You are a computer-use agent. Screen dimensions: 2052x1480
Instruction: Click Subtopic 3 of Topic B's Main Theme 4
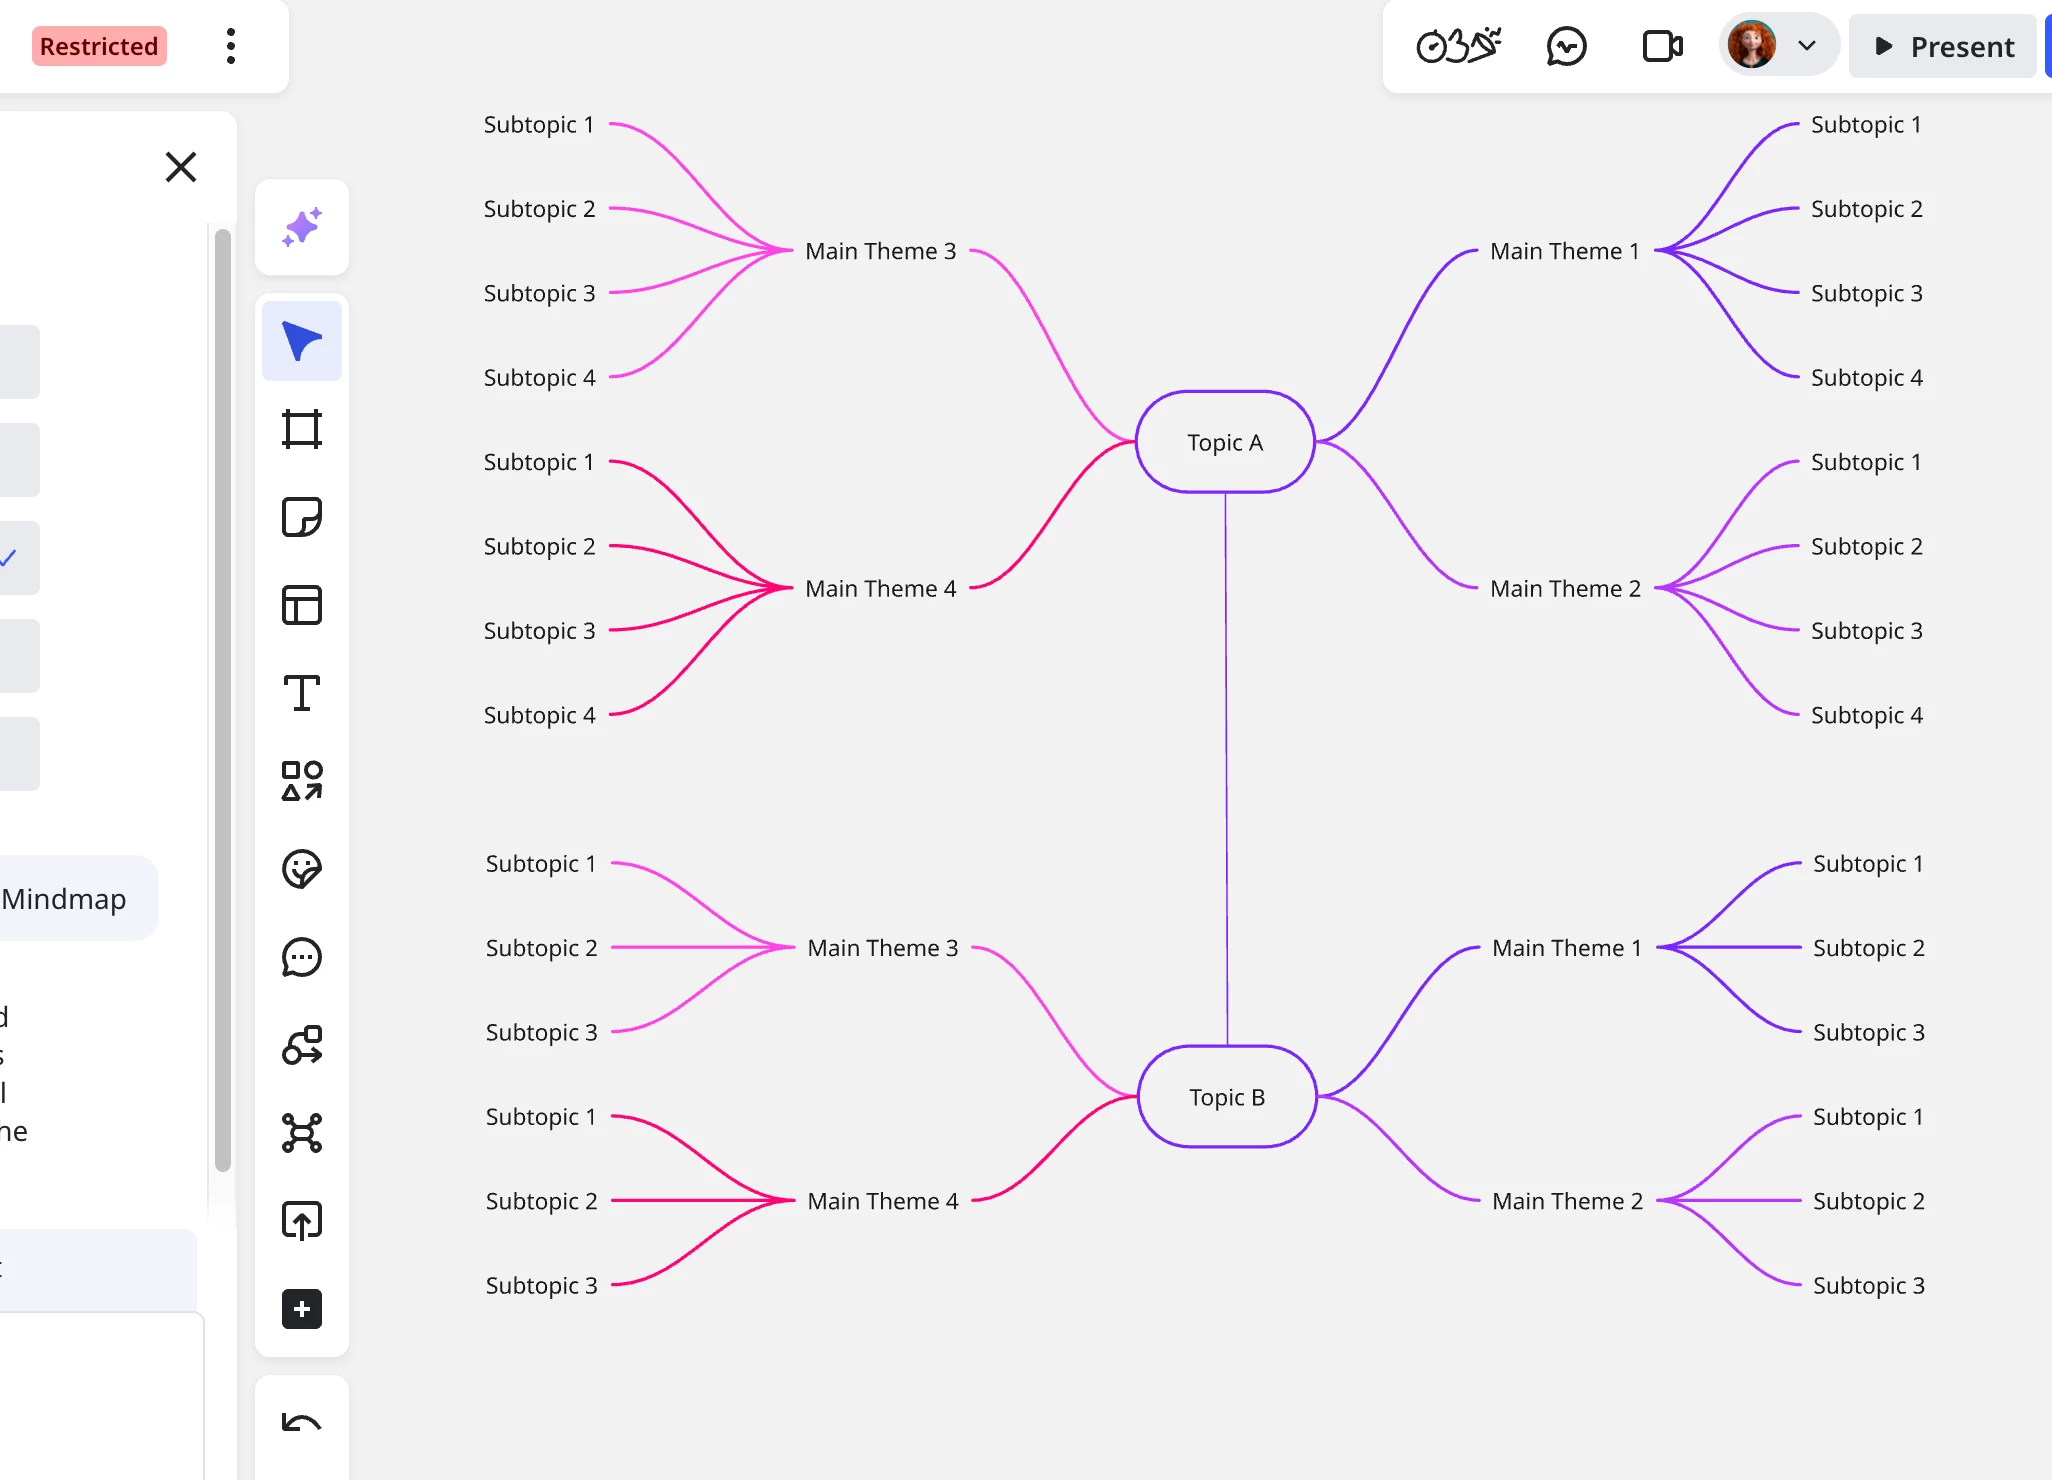(x=542, y=1286)
